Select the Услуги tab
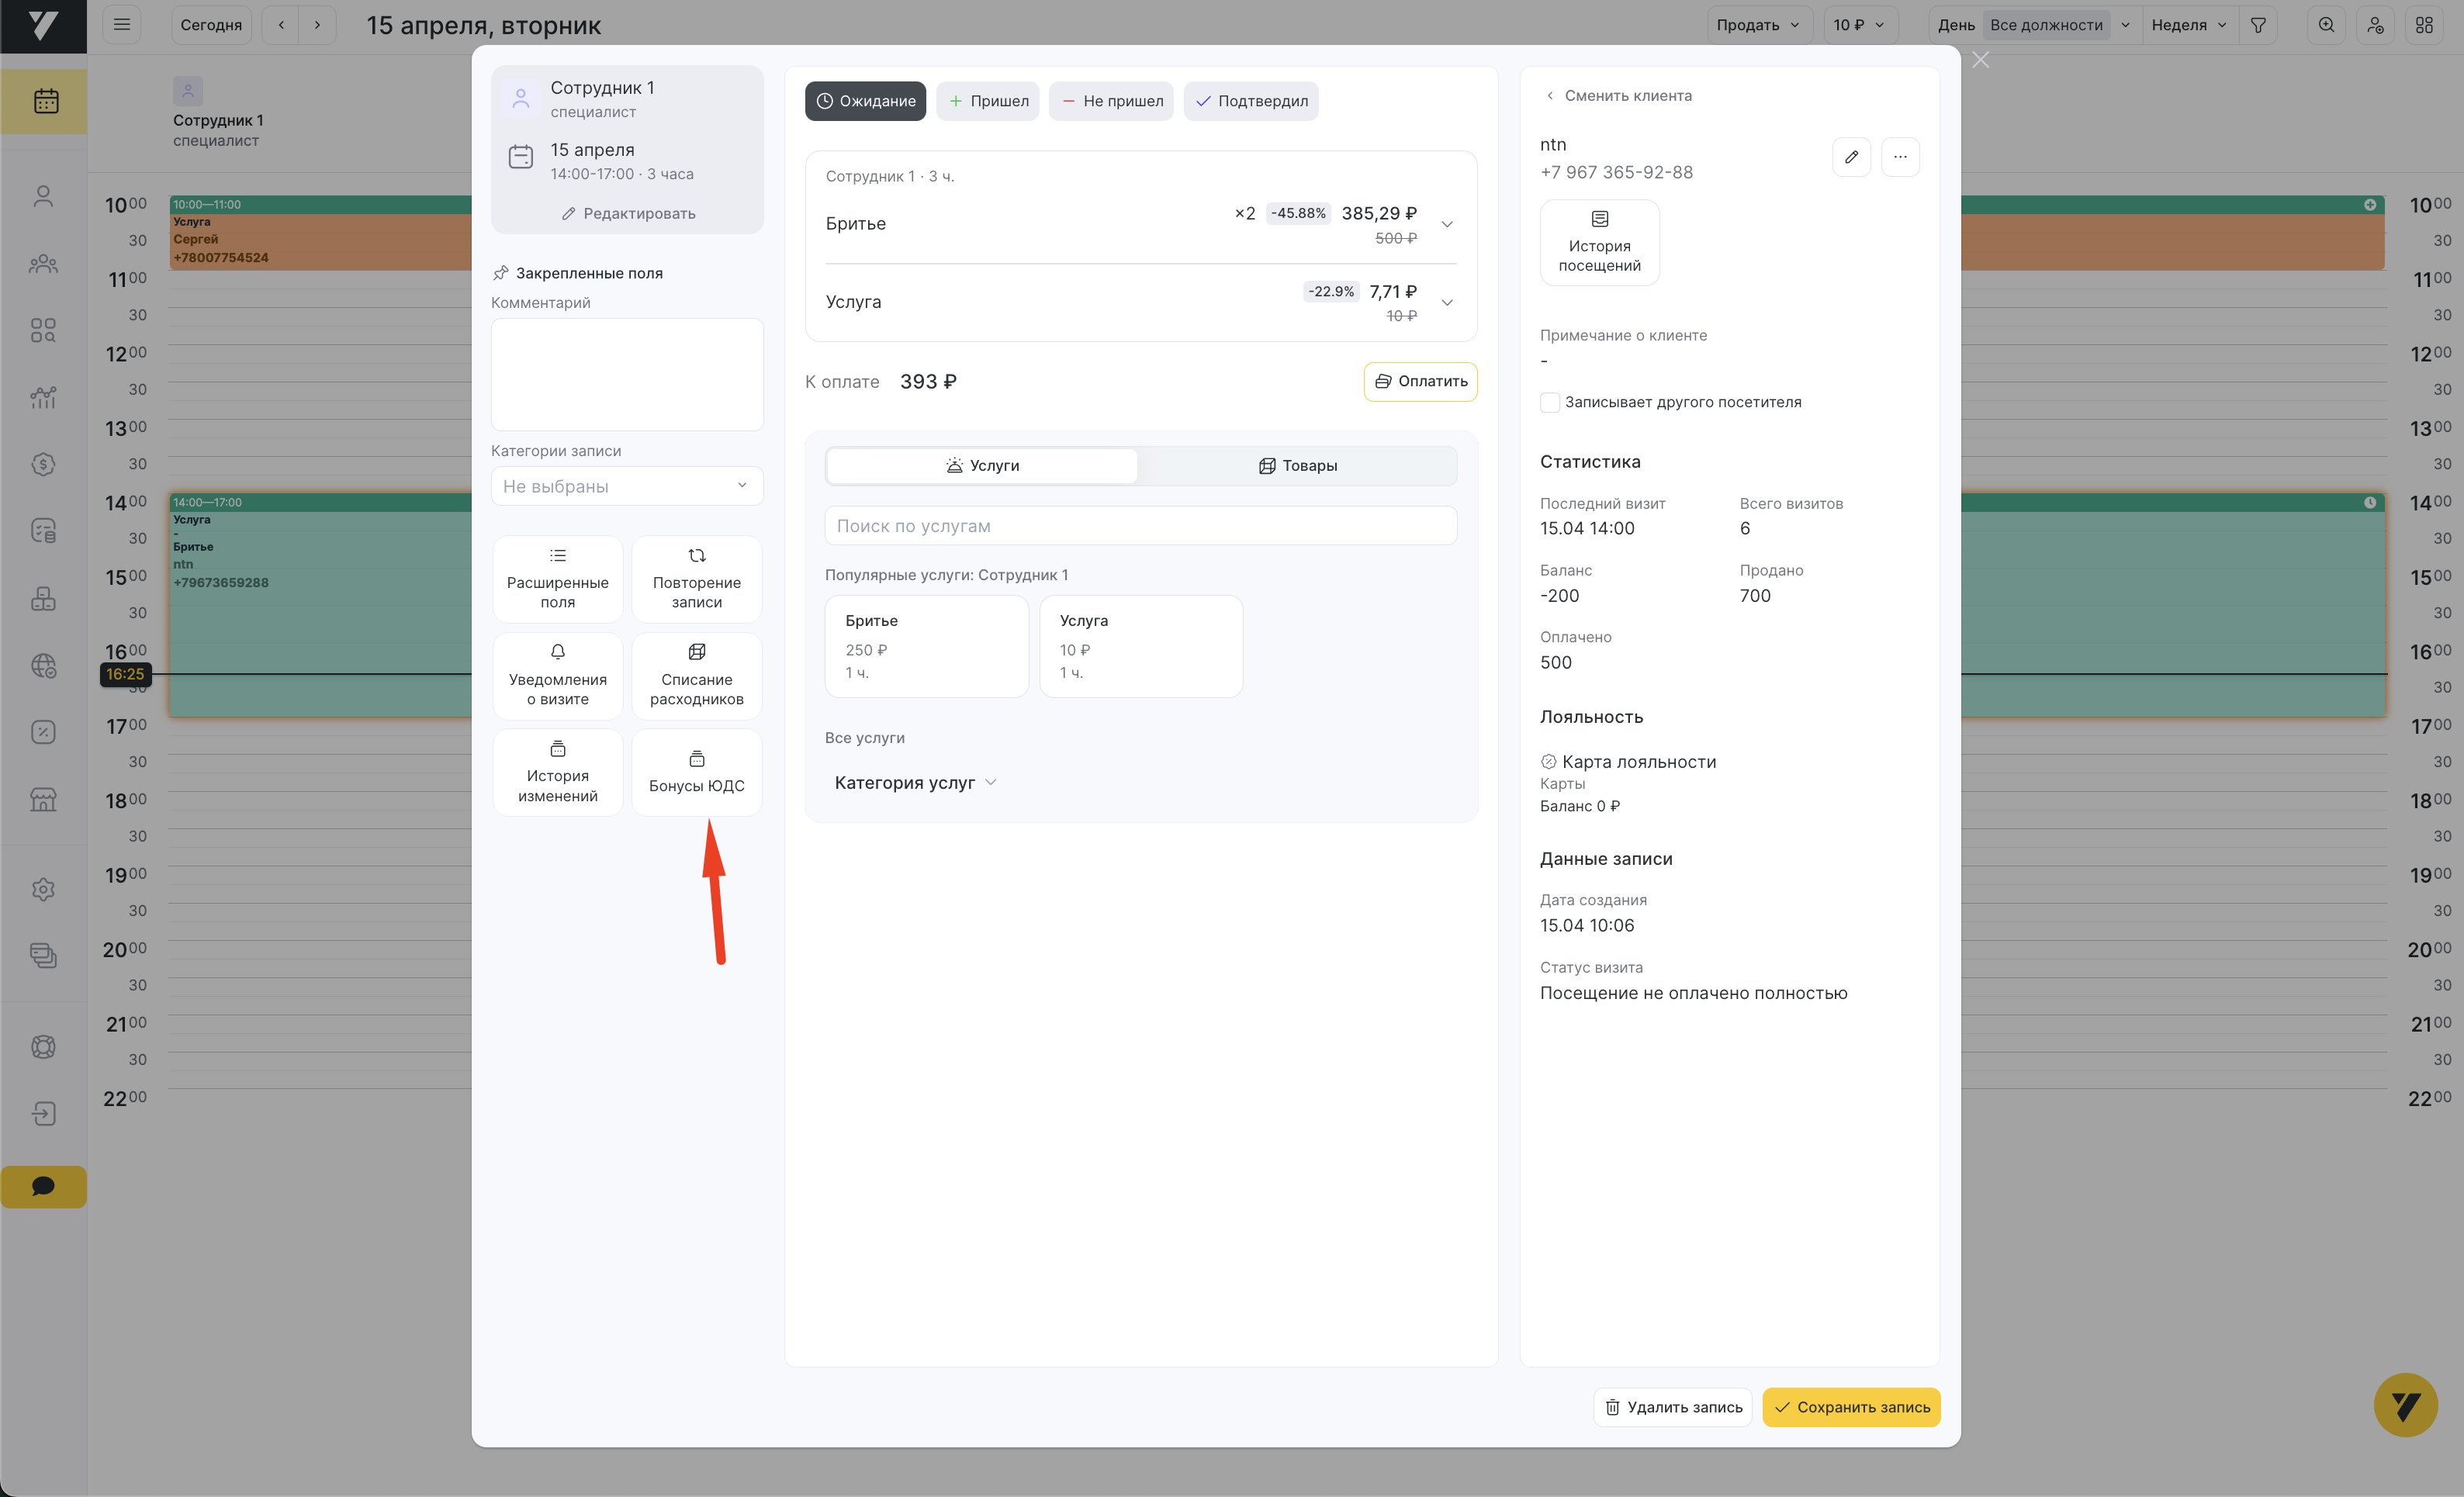The image size is (2464, 1497). click(x=982, y=466)
